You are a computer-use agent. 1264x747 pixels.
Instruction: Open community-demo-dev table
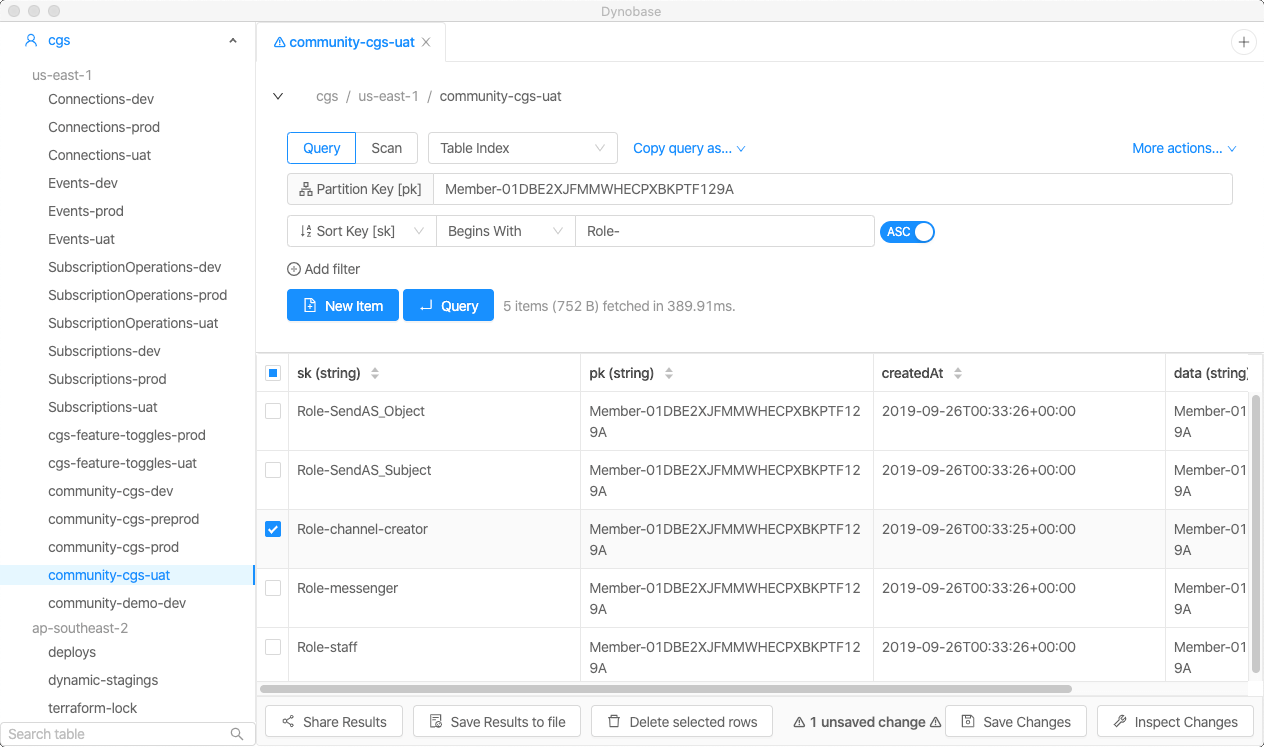117,603
